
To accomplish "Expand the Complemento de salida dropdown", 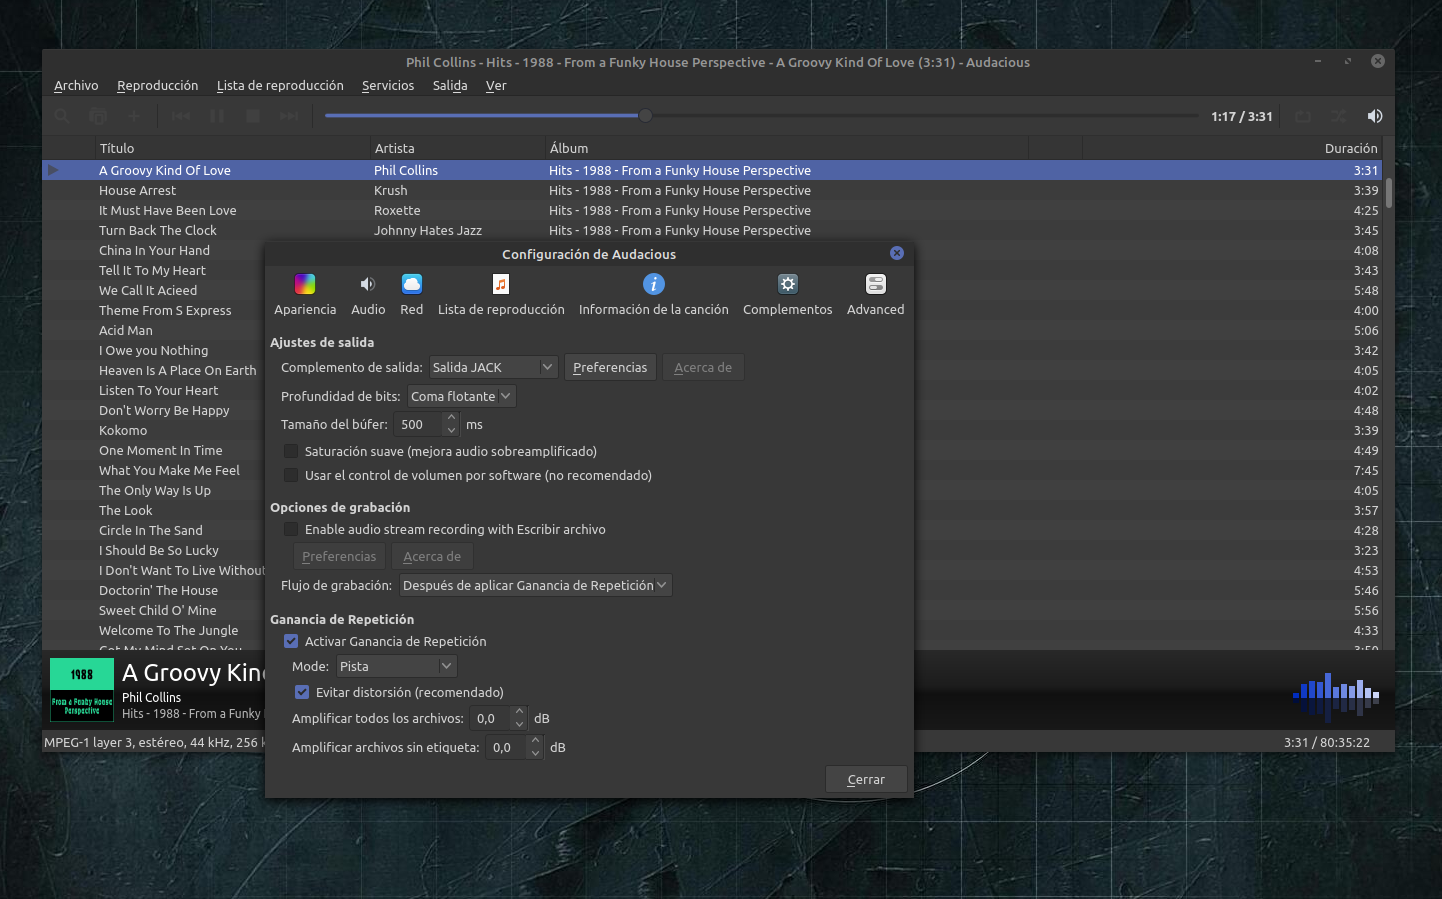I will 493,368.
